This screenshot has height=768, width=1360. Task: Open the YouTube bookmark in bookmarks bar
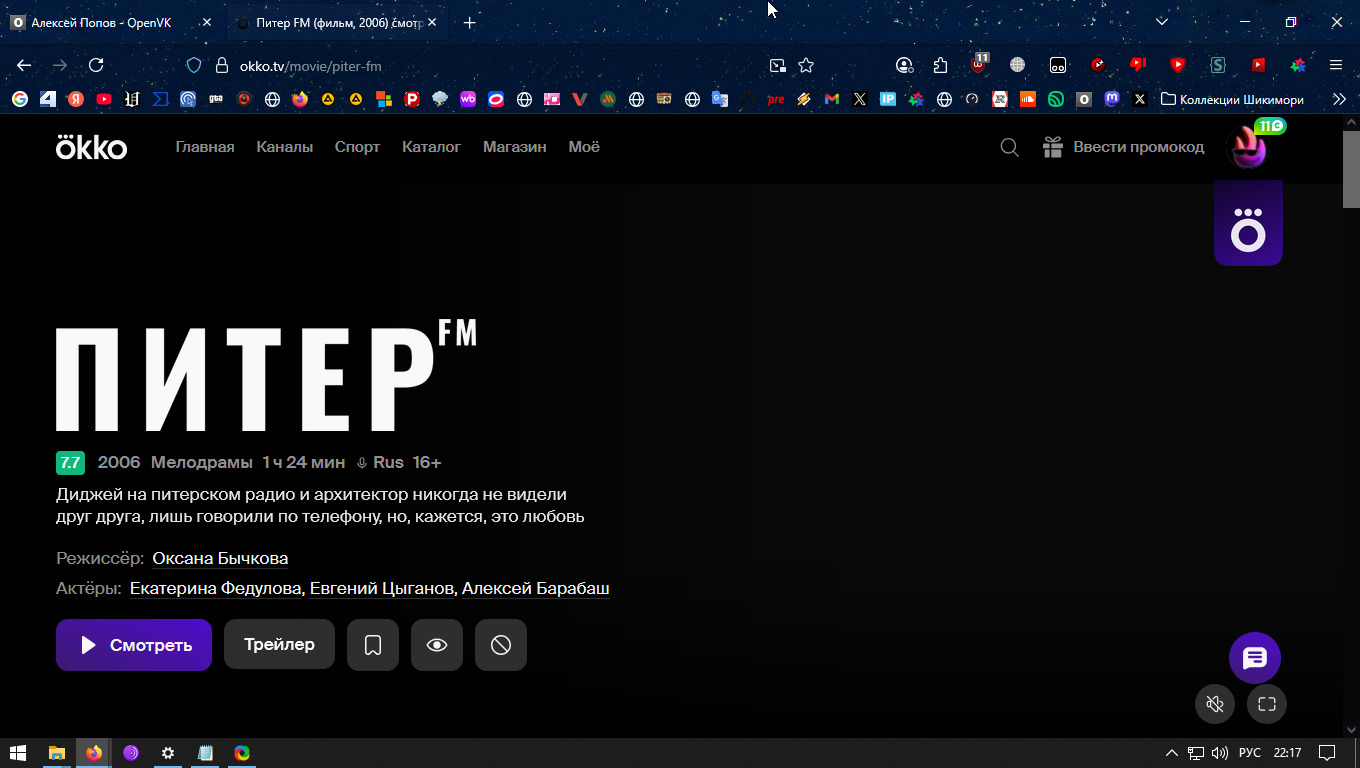click(x=104, y=99)
